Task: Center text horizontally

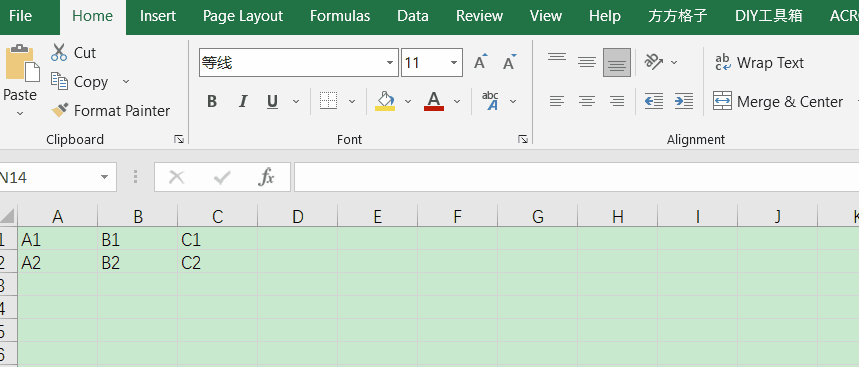Action: coord(587,101)
